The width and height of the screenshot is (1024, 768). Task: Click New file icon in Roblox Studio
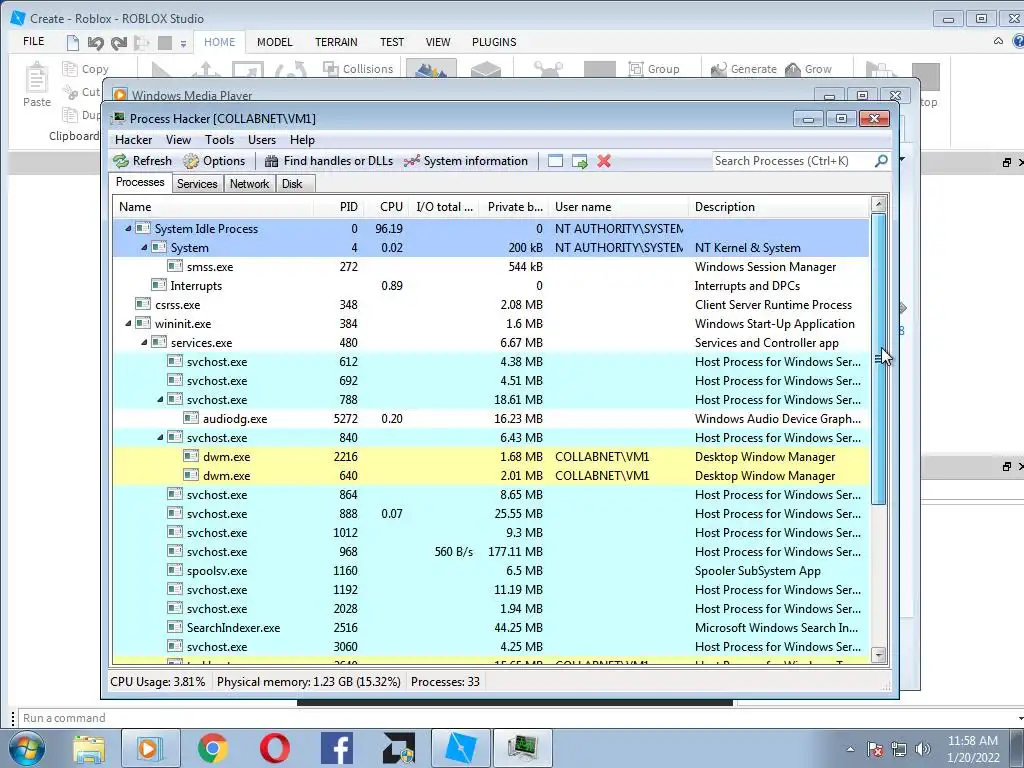[x=72, y=43]
